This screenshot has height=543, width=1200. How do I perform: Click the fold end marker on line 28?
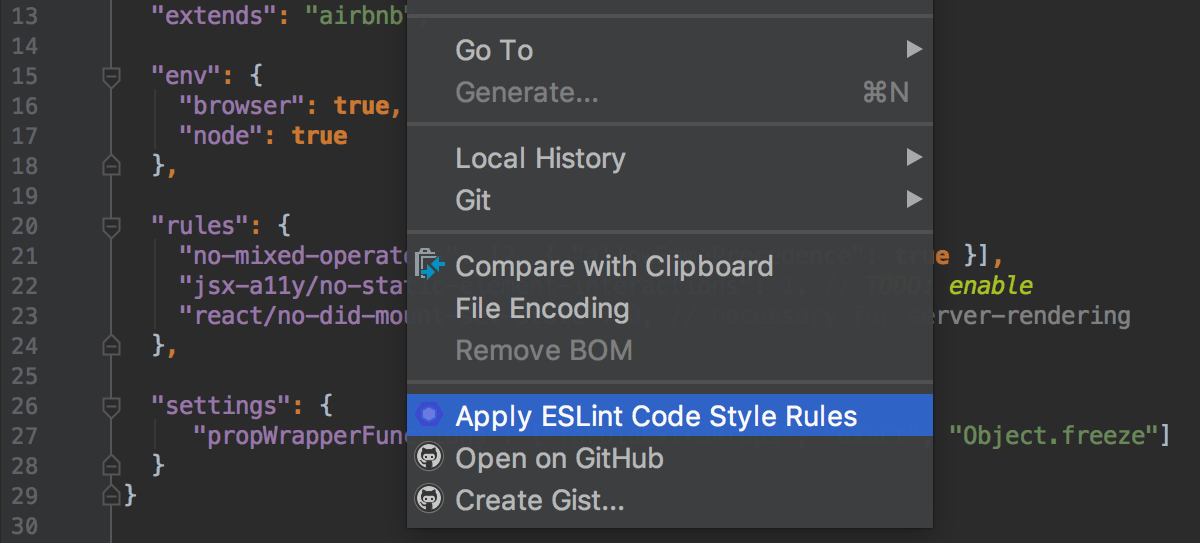(112, 465)
